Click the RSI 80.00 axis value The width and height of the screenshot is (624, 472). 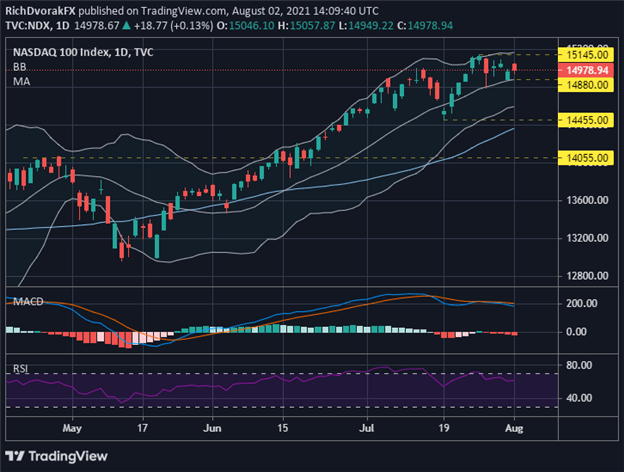579,365
